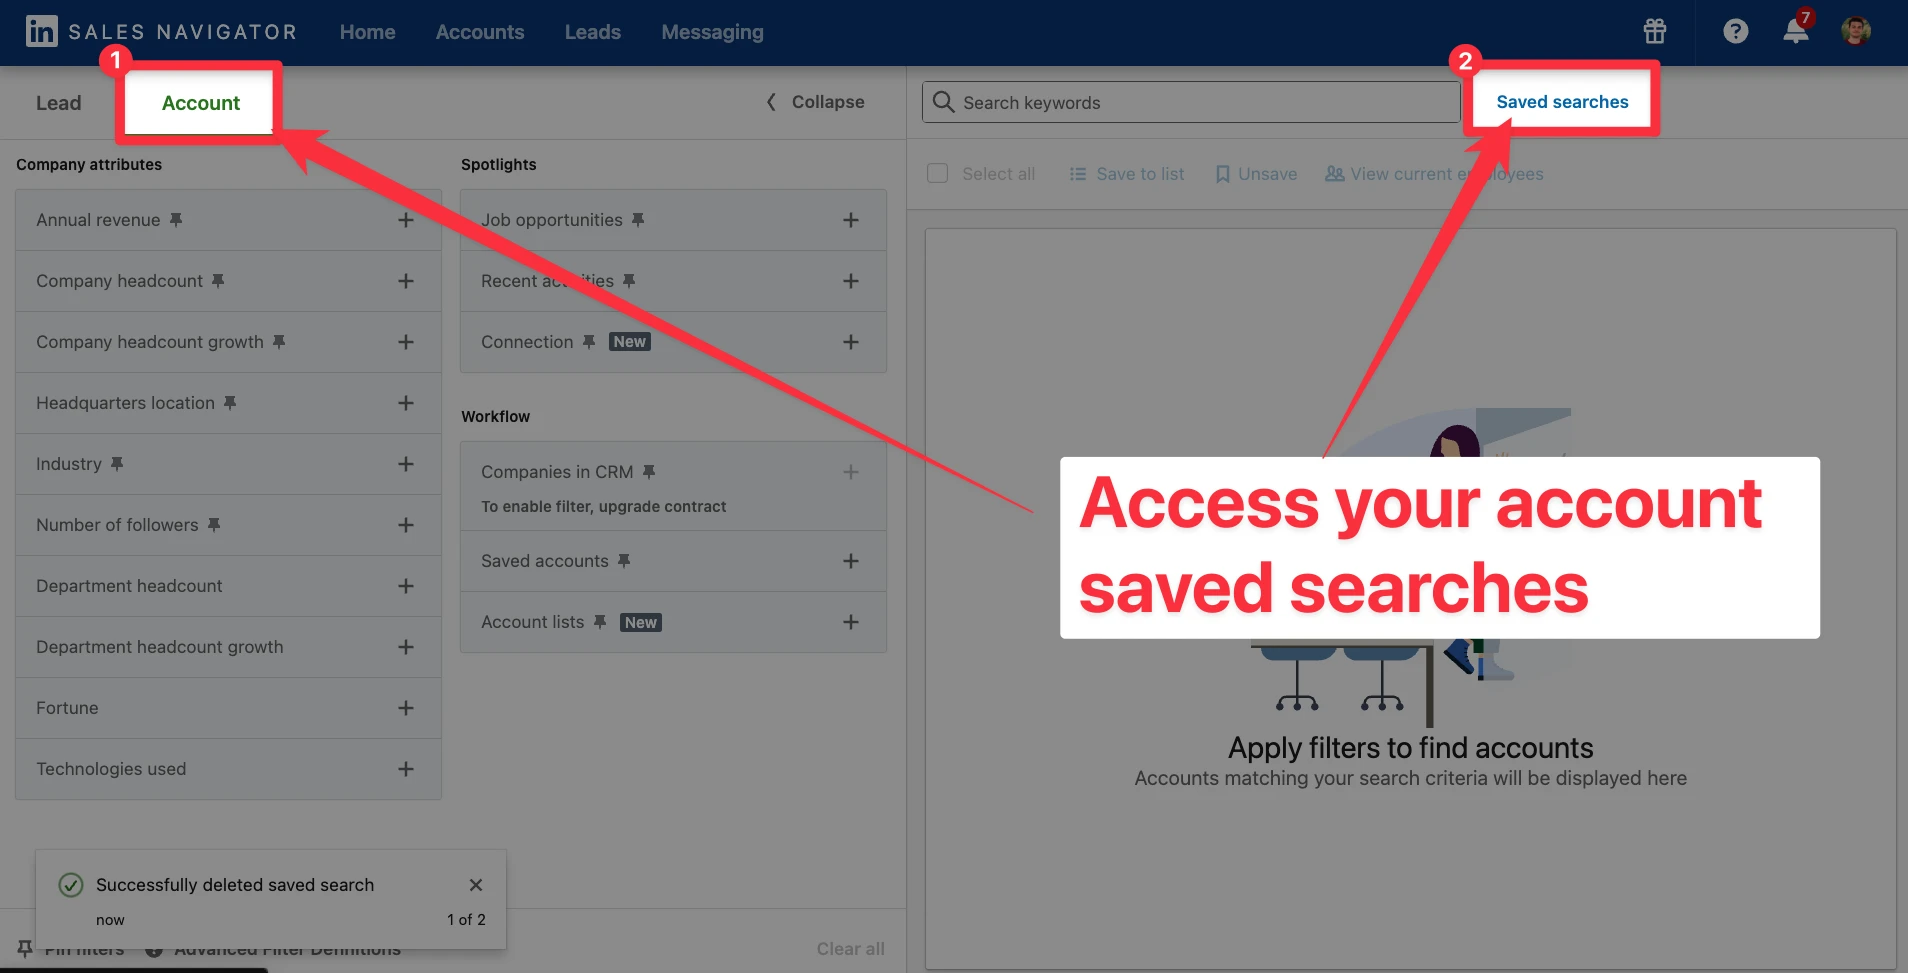
Task: Pin the Job opportunities filter
Action: [638, 220]
